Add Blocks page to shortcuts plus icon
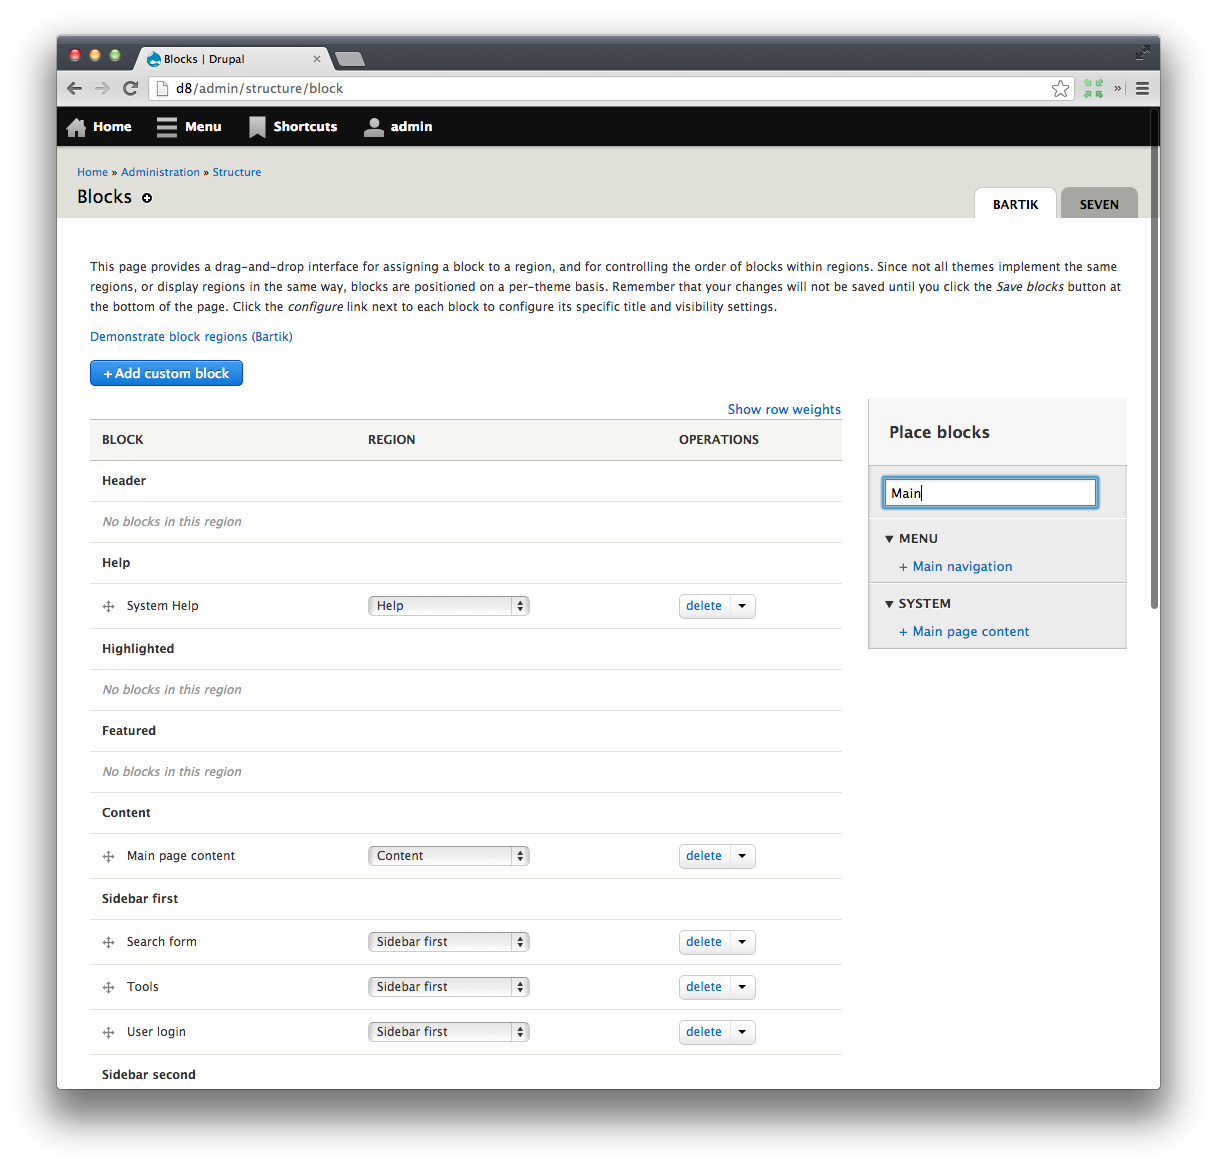 [x=147, y=198]
